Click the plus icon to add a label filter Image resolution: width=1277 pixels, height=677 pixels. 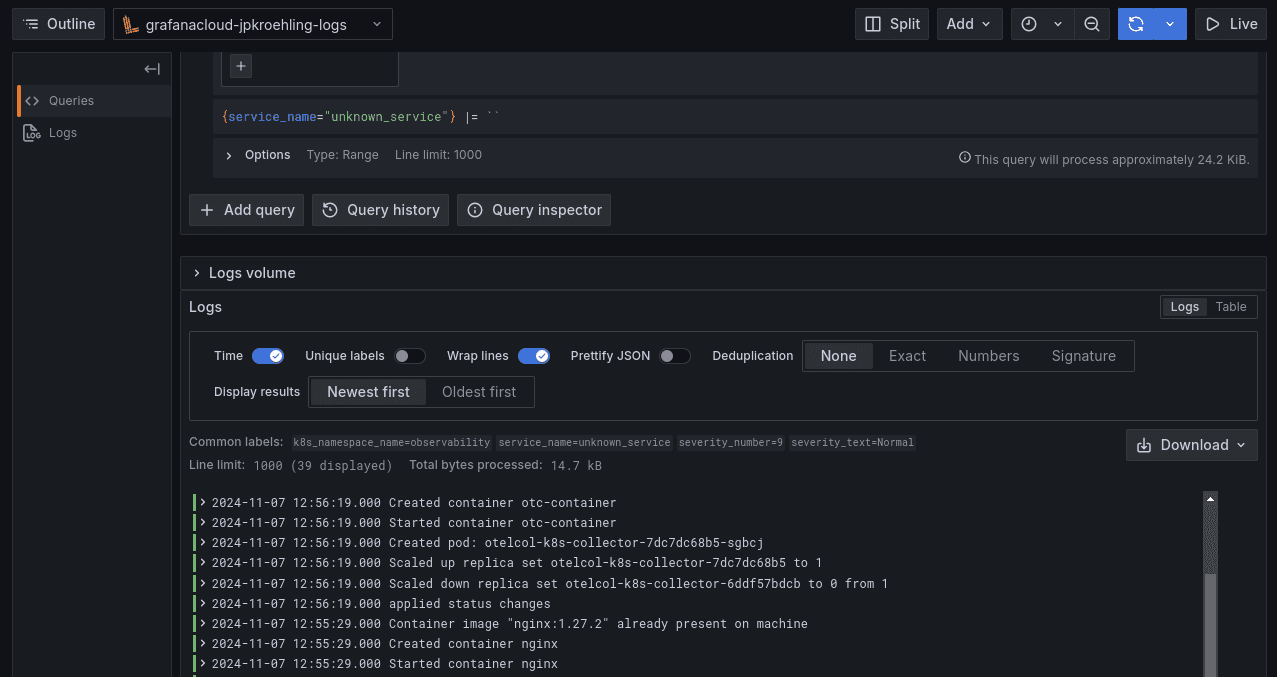239,65
